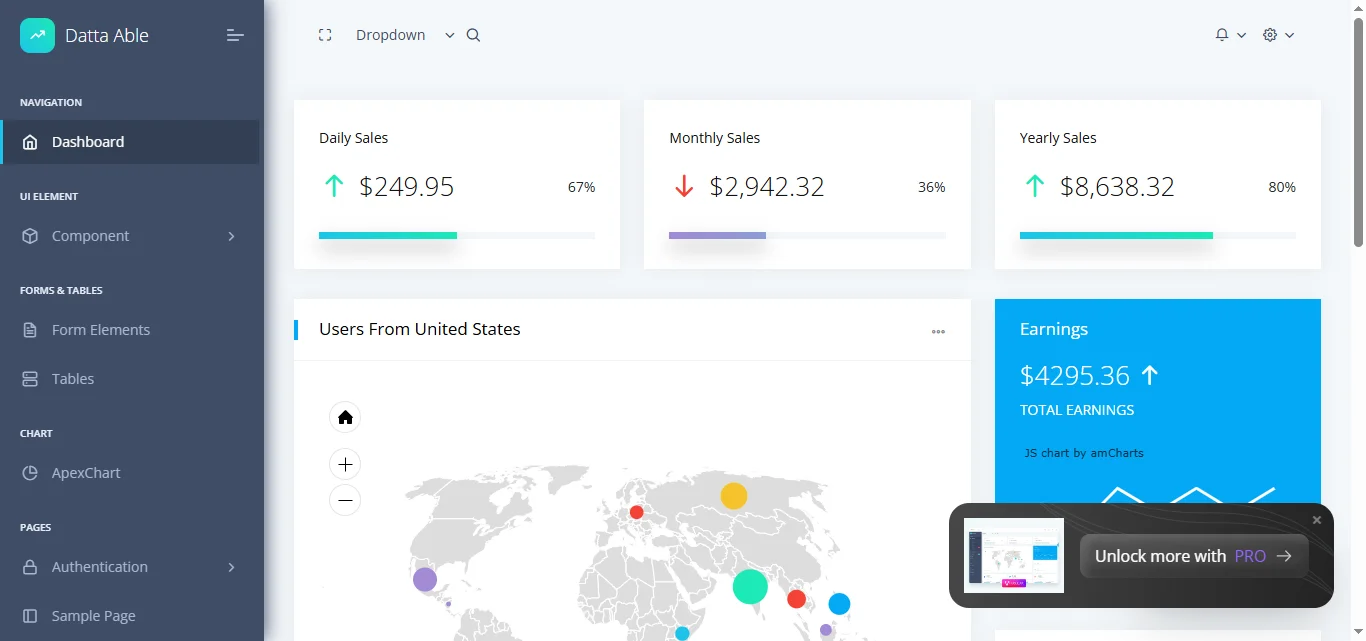This screenshot has height=641, width=1366.
Task: Open notifications bell icon
Action: click(x=1222, y=35)
